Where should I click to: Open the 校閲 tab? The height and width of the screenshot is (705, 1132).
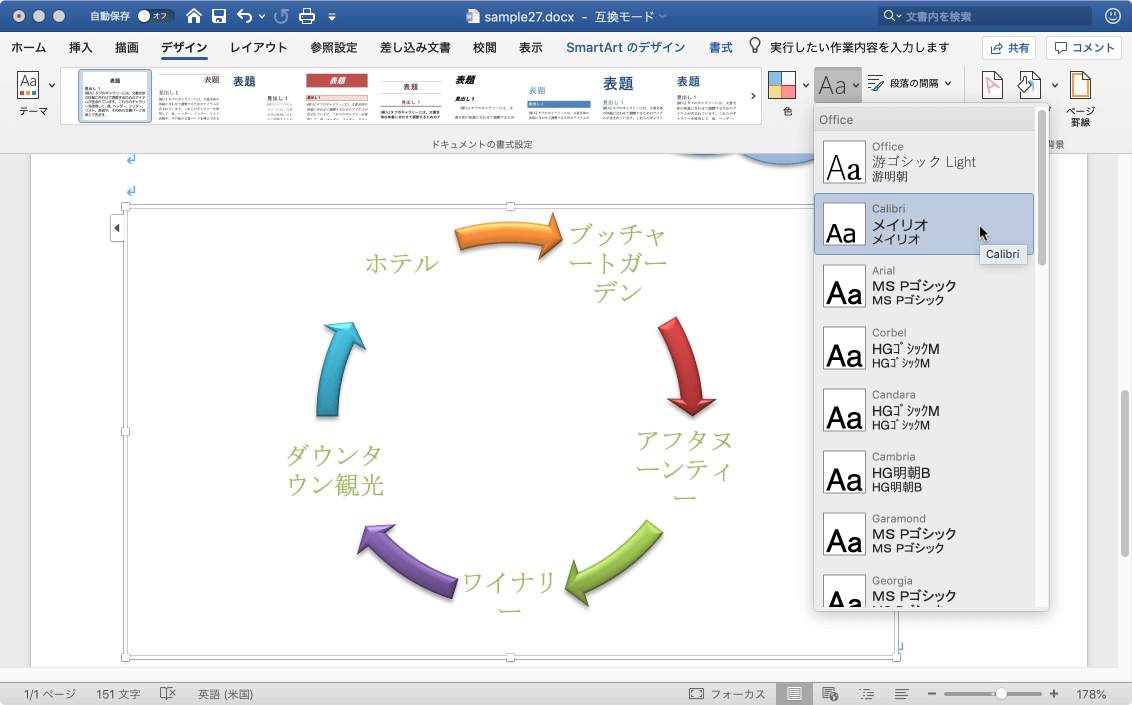click(484, 48)
